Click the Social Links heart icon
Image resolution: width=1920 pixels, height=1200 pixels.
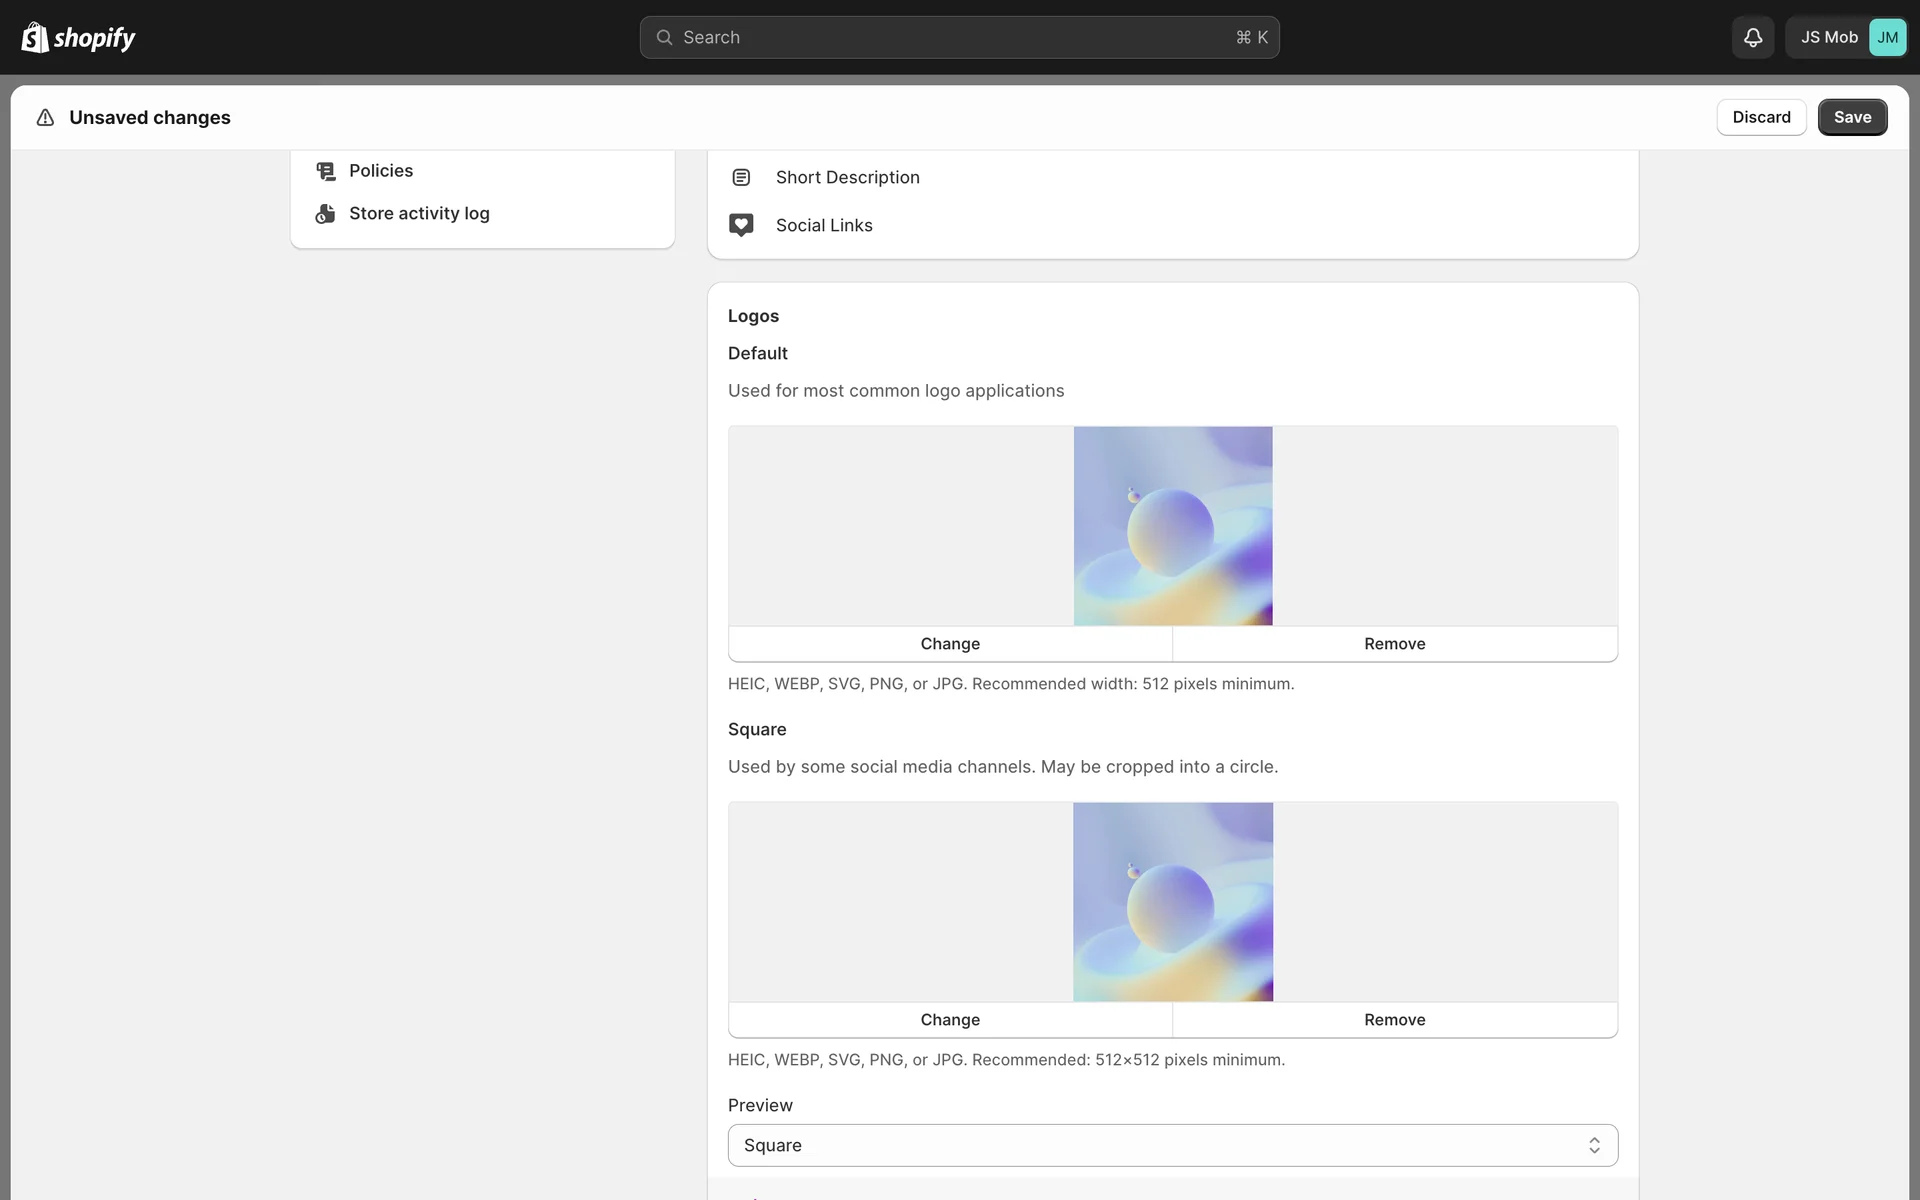click(741, 225)
